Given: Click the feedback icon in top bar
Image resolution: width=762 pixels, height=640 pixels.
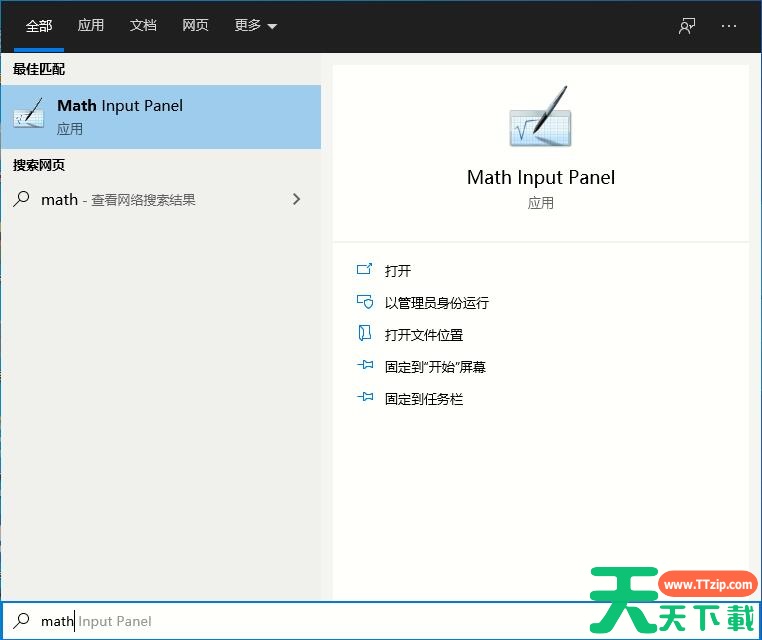Looking at the screenshot, I should pyautogui.click(x=687, y=26).
